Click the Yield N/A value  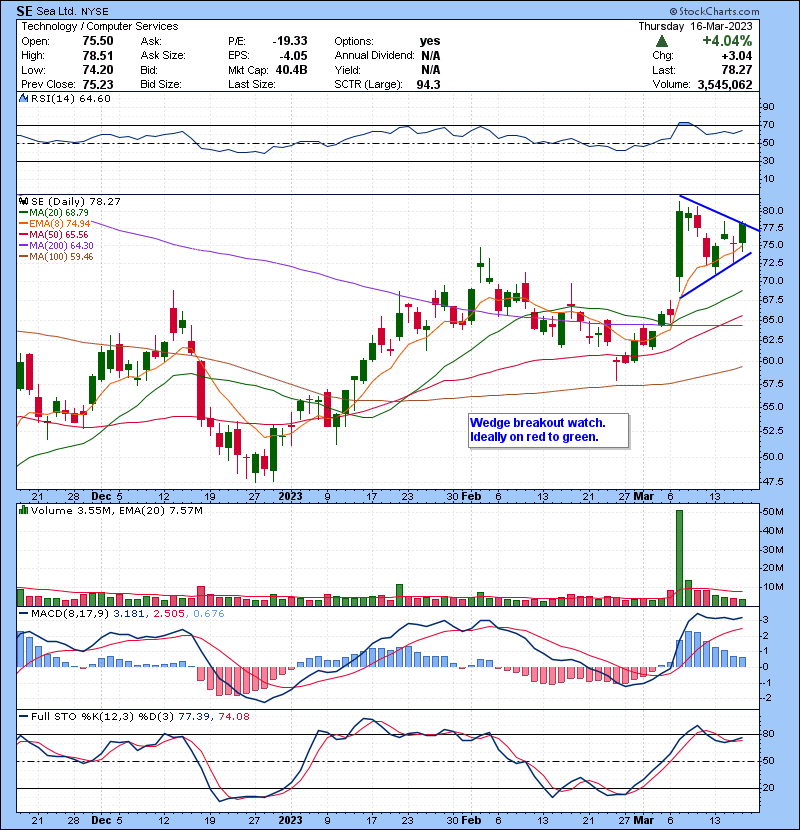coord(431,70)
